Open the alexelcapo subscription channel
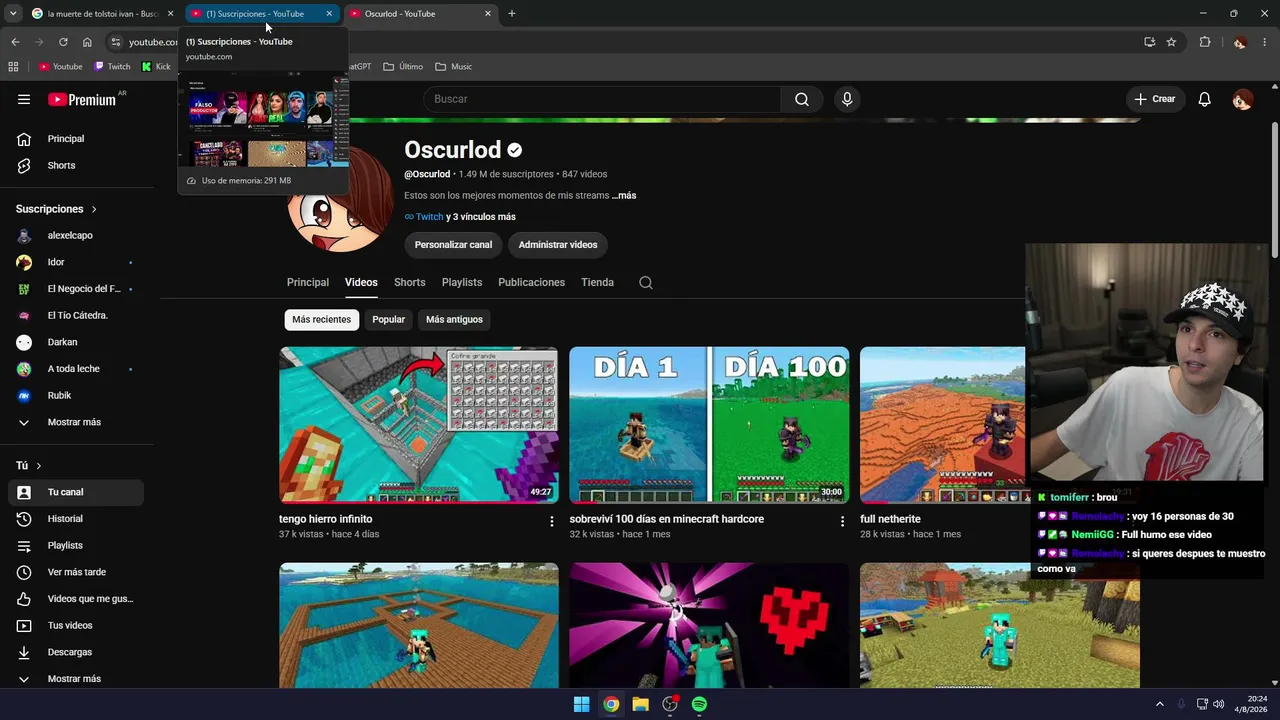1280x720 pixels. click(76, 236)
